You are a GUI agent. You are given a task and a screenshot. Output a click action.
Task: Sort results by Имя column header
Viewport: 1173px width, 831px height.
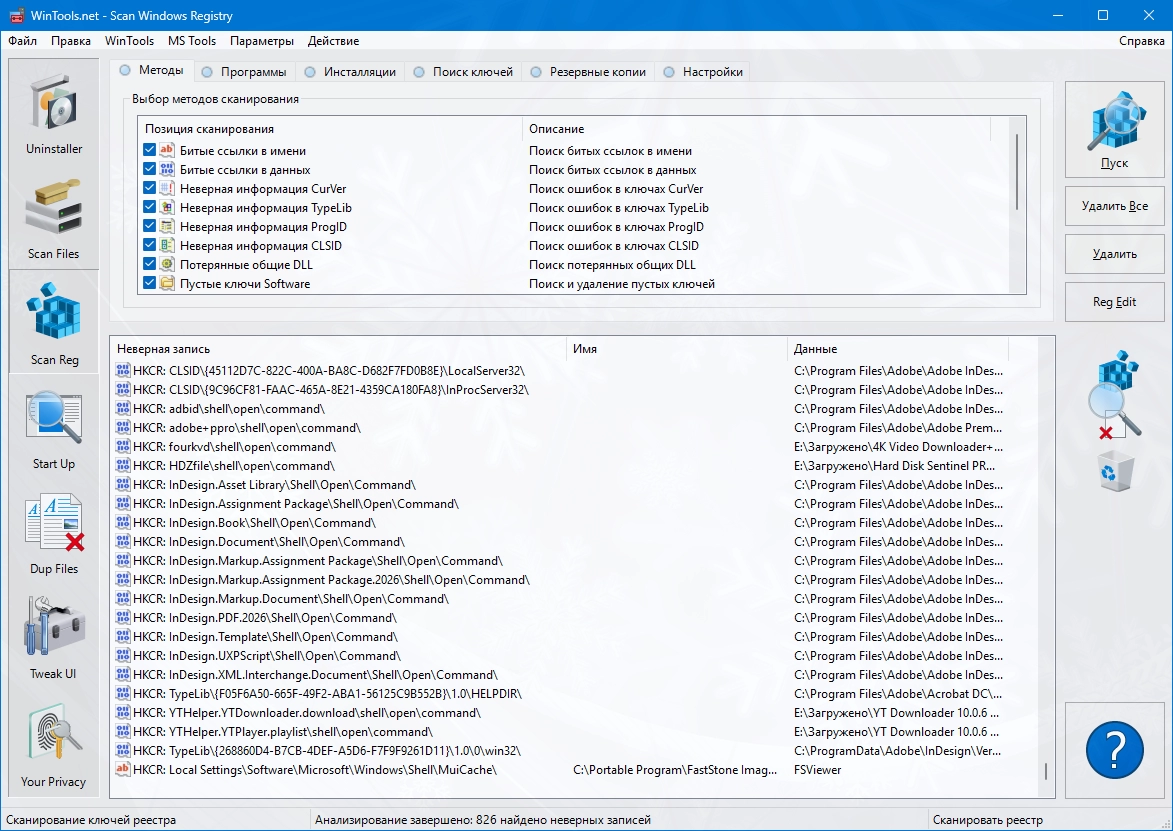(x=677, y=349)
